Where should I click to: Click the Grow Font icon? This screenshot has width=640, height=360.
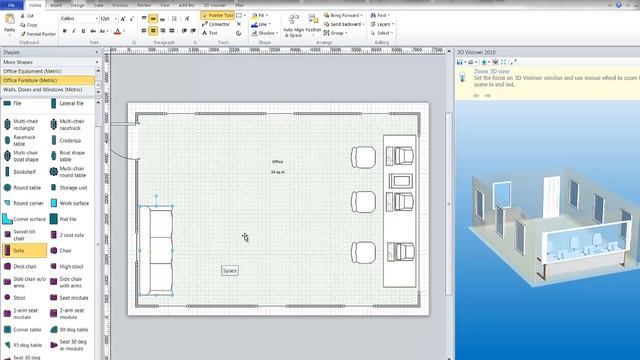point(123,19)
